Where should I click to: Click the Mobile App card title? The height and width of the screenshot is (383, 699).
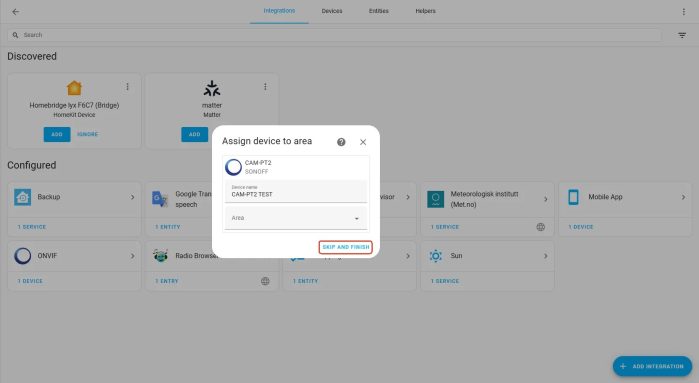(605, 197)
